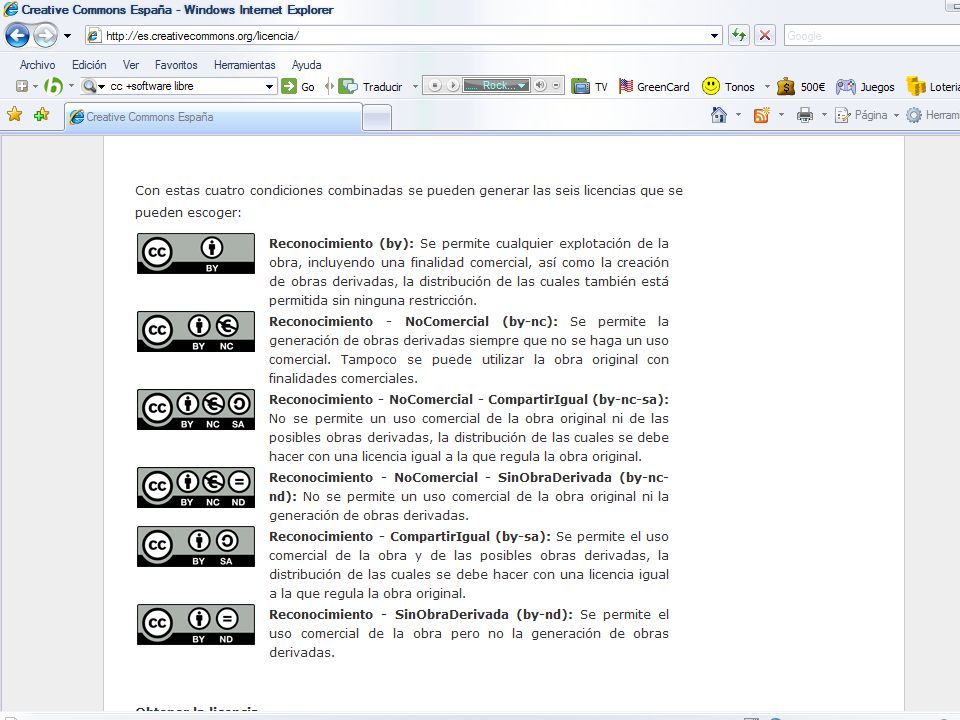Open the feeds dropdown arrow
The height and width of the screenshot is (720, 960).
tap(781, 114)
